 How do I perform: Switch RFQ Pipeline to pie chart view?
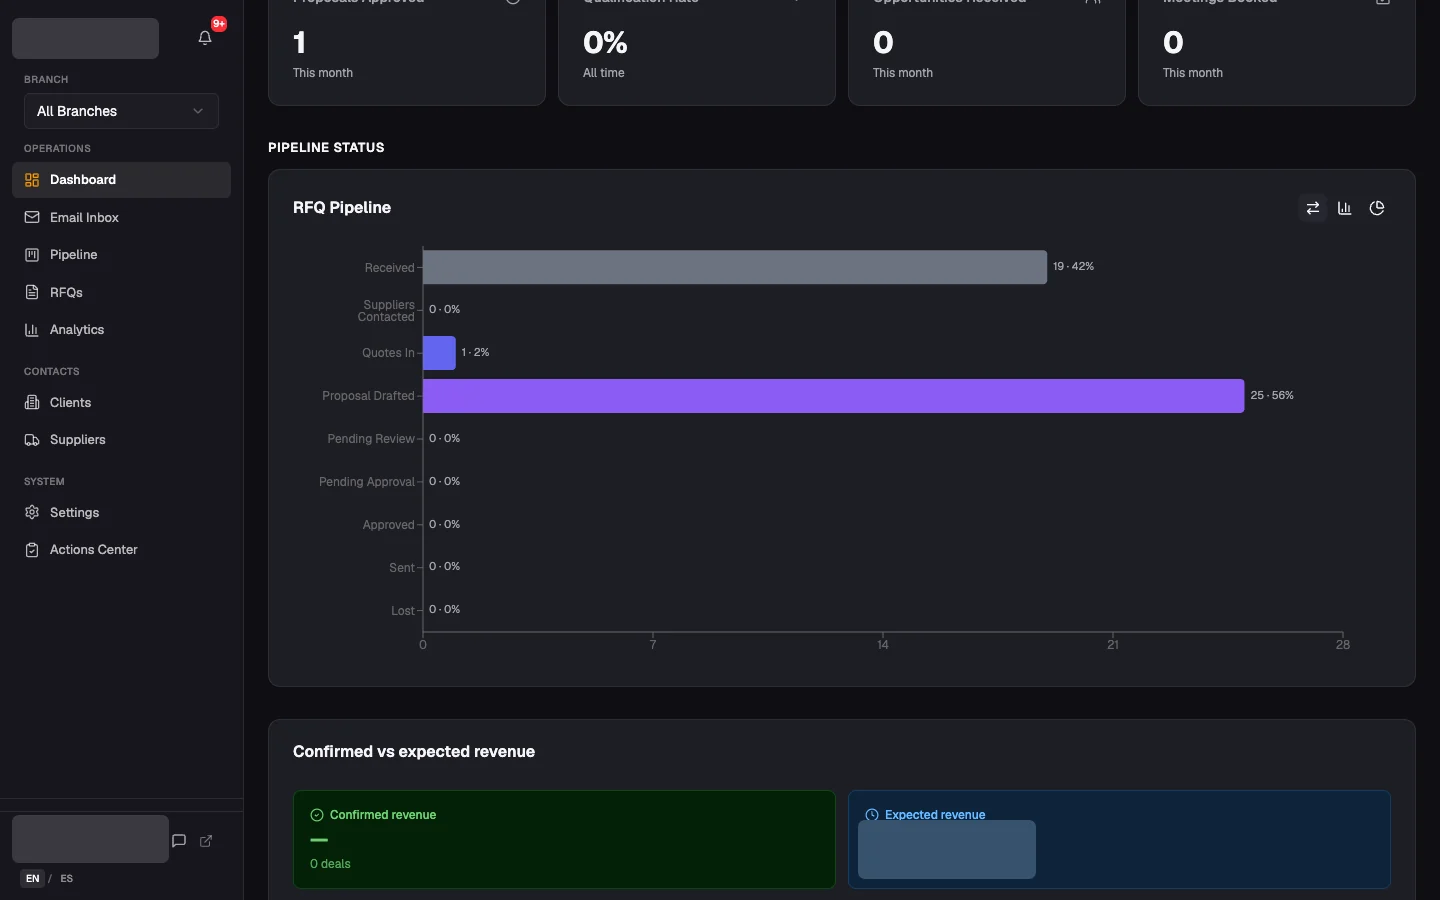tap(1377, 208)
